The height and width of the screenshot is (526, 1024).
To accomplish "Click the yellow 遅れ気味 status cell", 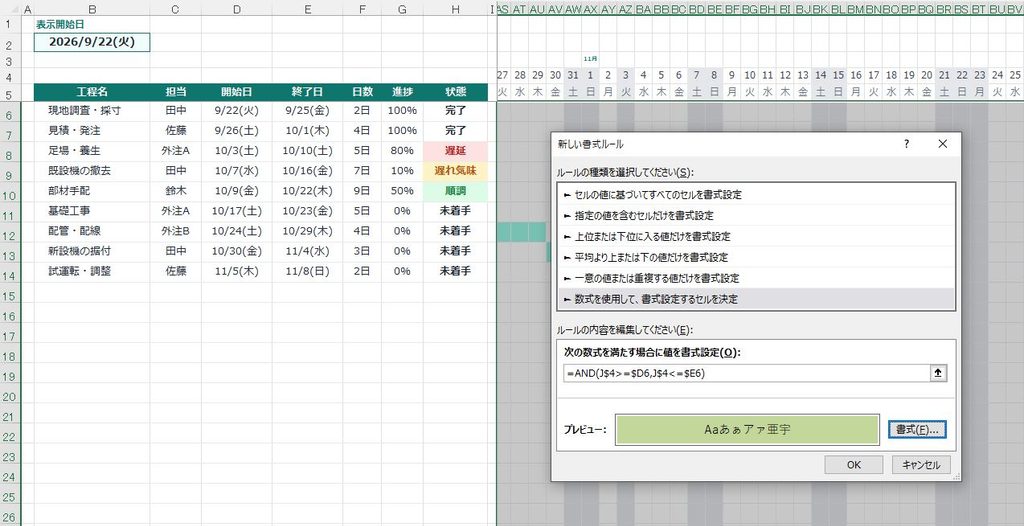I will [x=455, y=171].
